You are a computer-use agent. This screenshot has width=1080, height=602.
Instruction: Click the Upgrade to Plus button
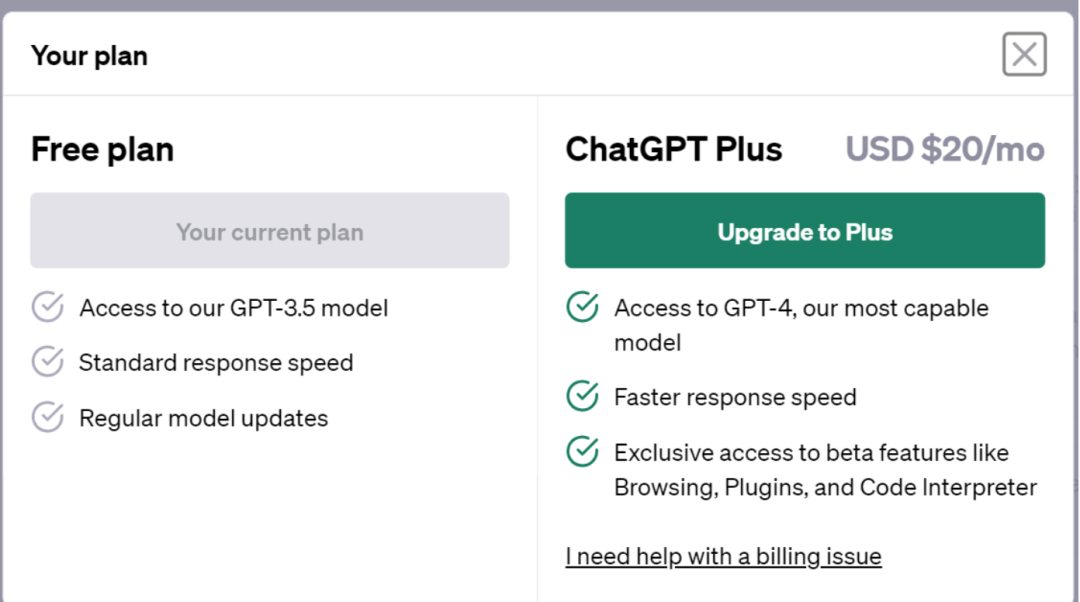pyautogui.click(x=804, y=231)
